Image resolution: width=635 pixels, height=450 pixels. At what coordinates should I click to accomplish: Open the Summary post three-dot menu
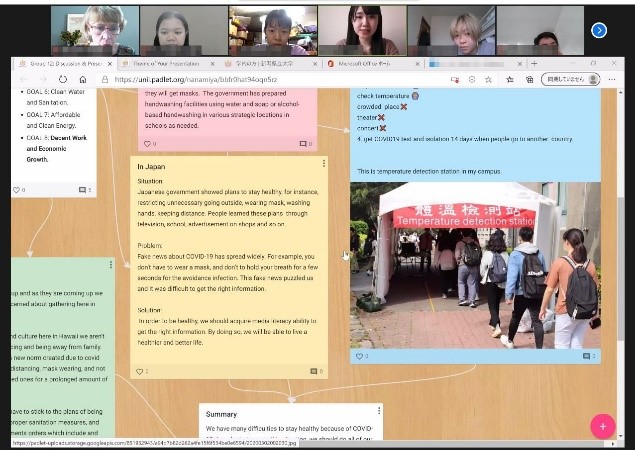click(377, 412)
